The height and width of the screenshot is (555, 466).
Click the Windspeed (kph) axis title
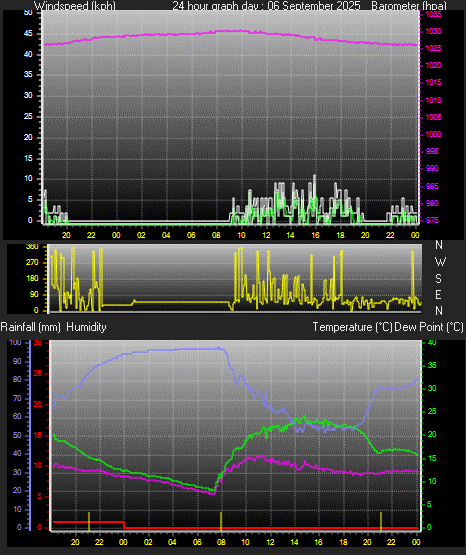(x=75, y=5)
